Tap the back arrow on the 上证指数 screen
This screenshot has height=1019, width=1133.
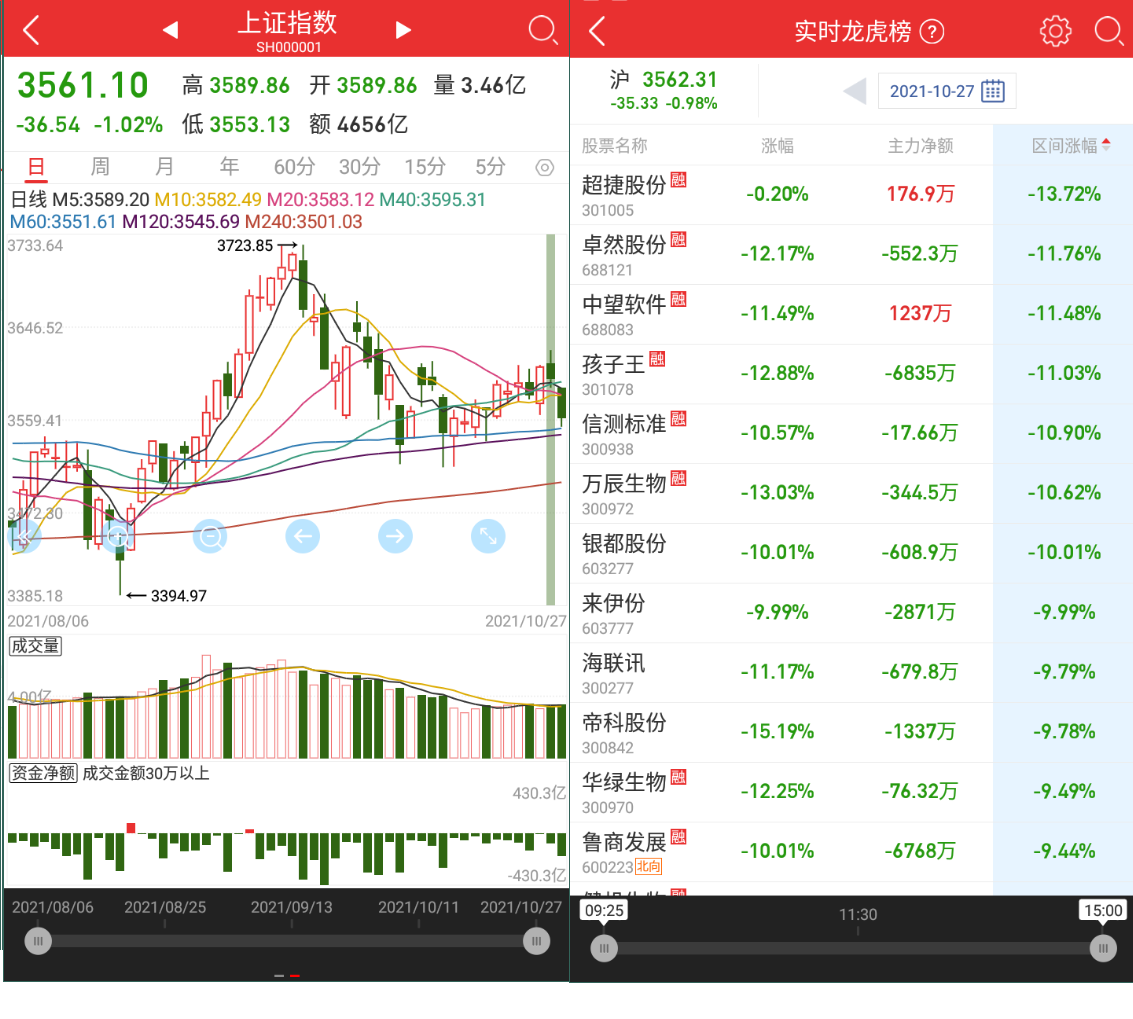[x=31, y=30]
